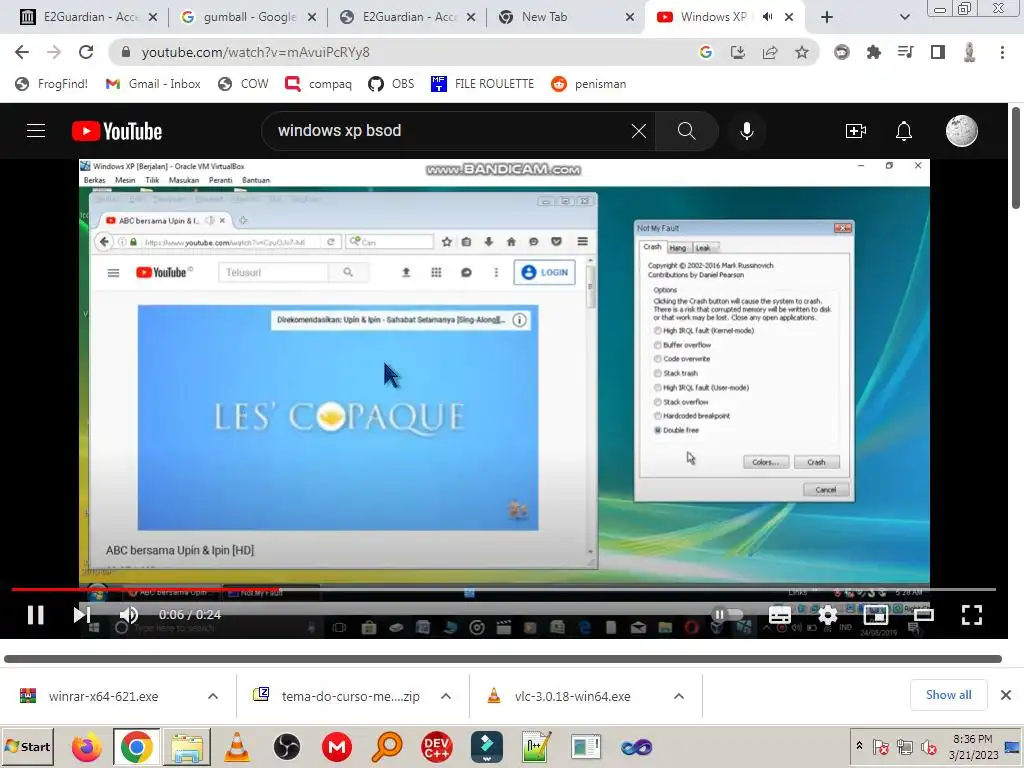This screenshot has width=1024, height=768.
Task: Go back with the browser back arrow
Action: pyautogui.click(x=22, y=52)
